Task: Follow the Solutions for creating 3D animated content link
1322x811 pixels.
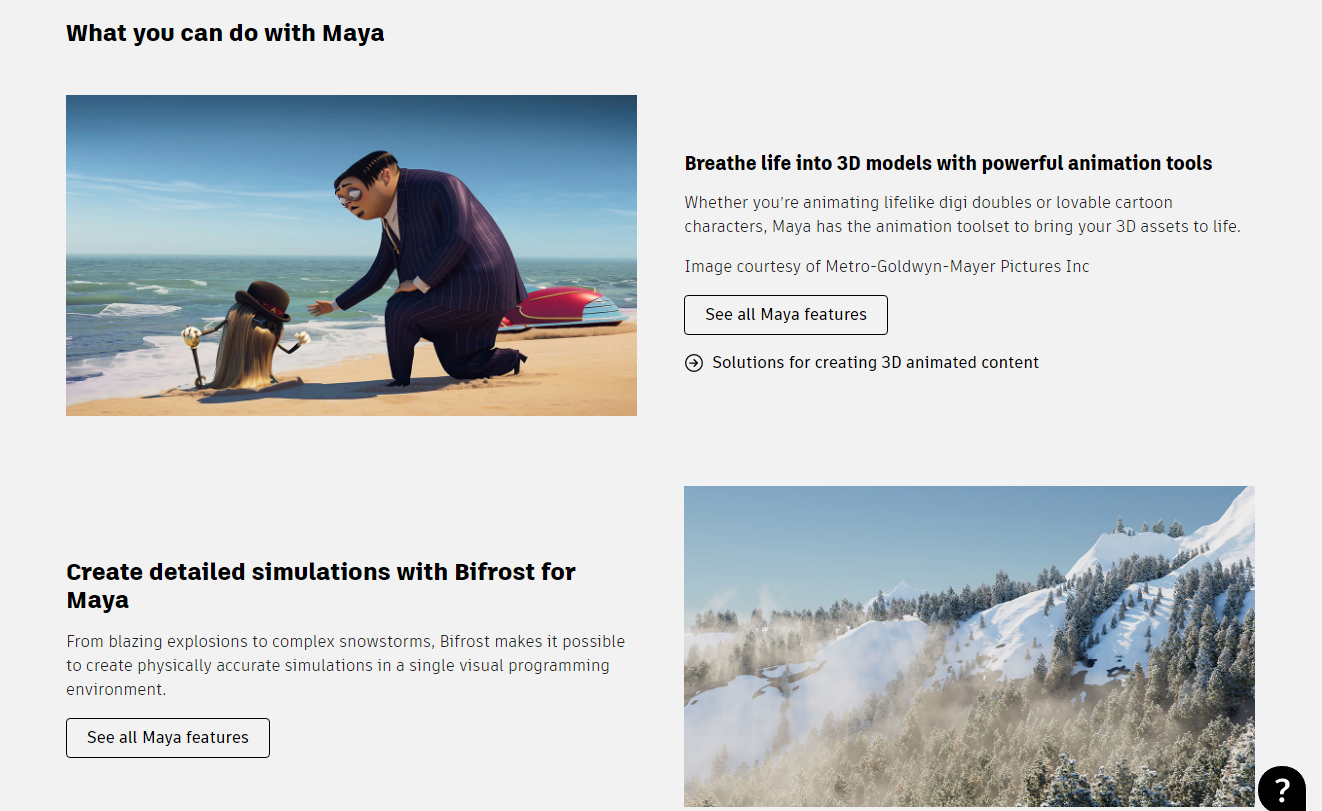Action: pyautogui.click(x=875, y=363)
